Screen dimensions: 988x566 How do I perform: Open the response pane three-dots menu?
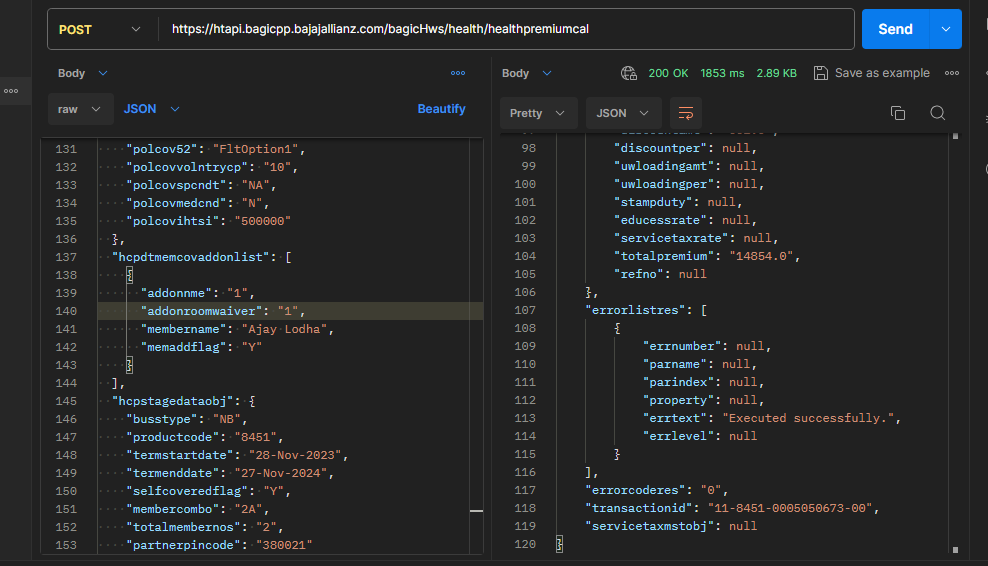[x=951, y=73]
